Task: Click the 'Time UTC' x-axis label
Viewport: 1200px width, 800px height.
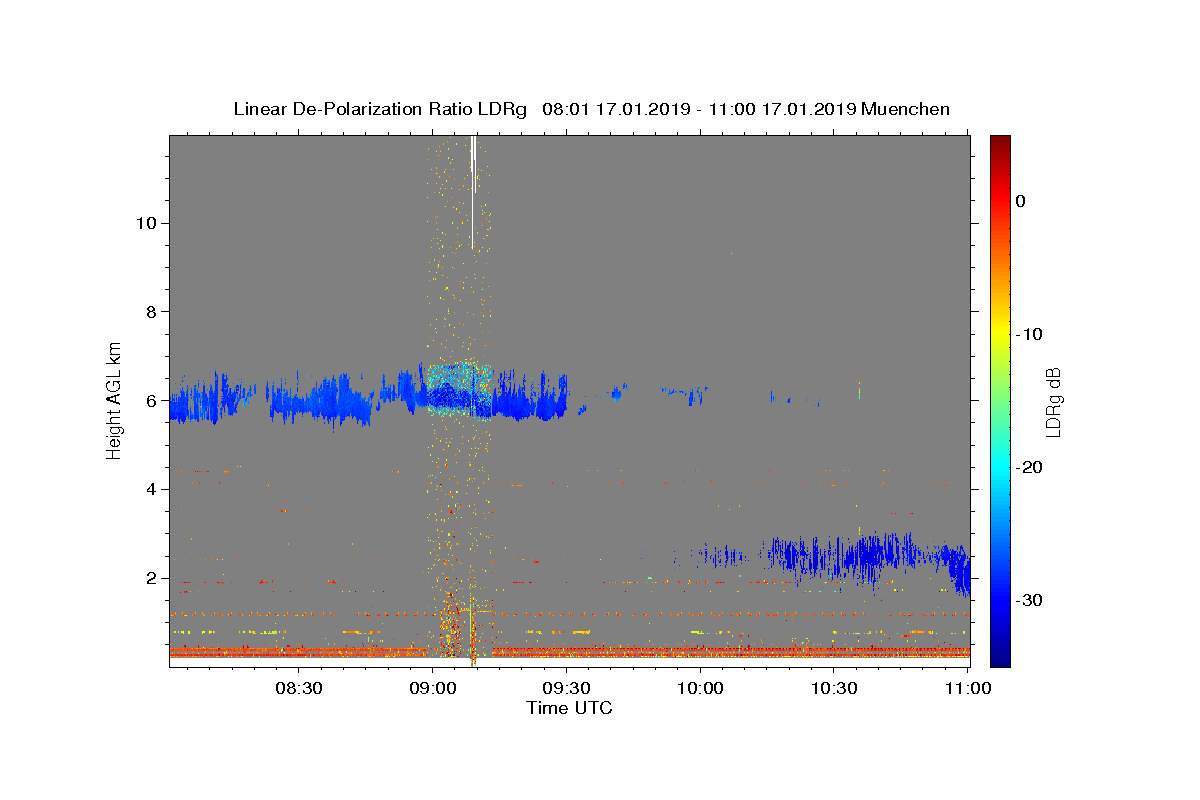Action: point(569,708)
